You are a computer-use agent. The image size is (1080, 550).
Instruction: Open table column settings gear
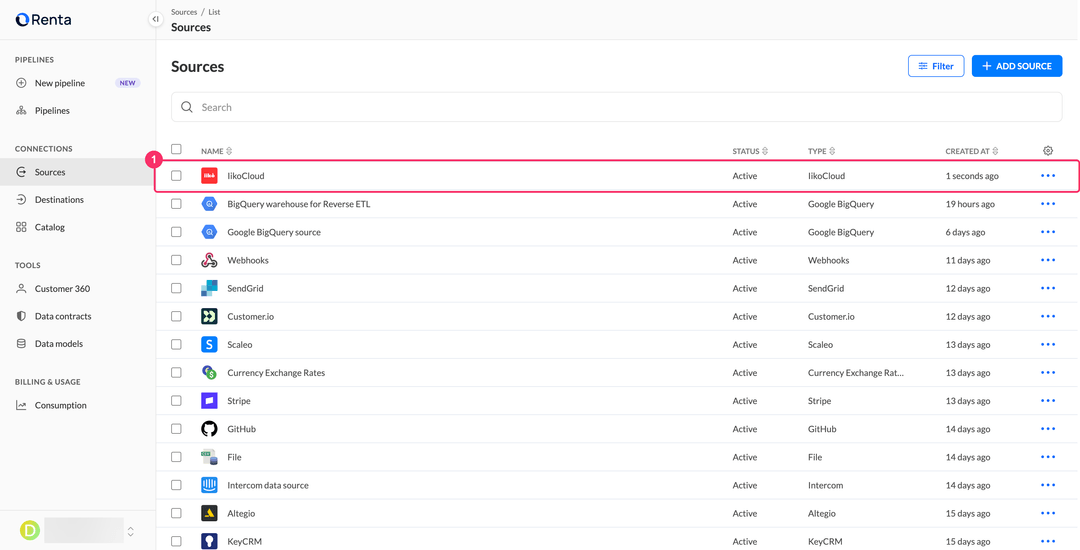(x=1048, y=151)
